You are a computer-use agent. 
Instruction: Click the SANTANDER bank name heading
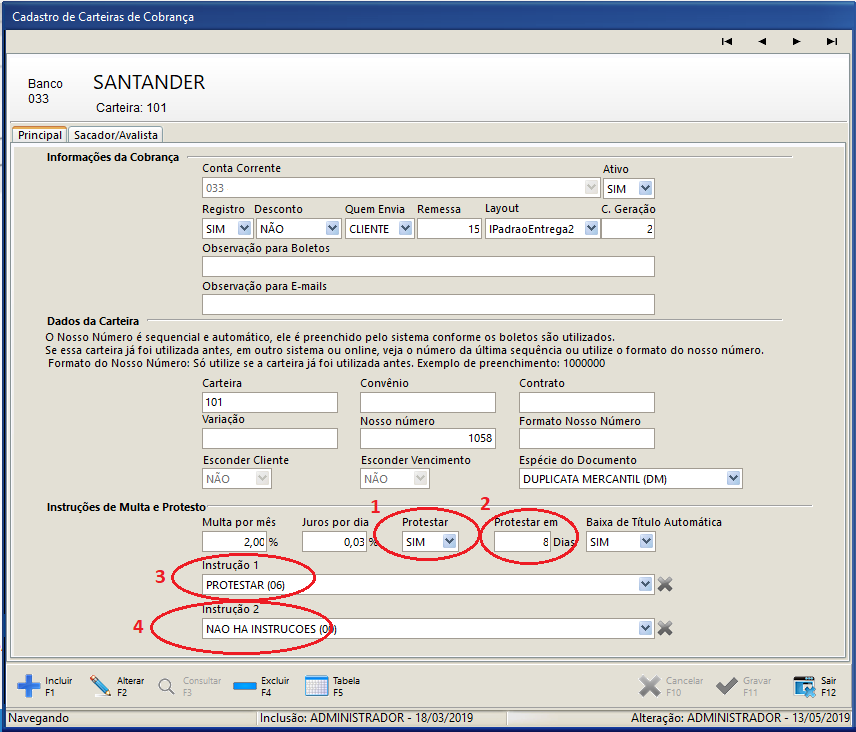point(149,82)
